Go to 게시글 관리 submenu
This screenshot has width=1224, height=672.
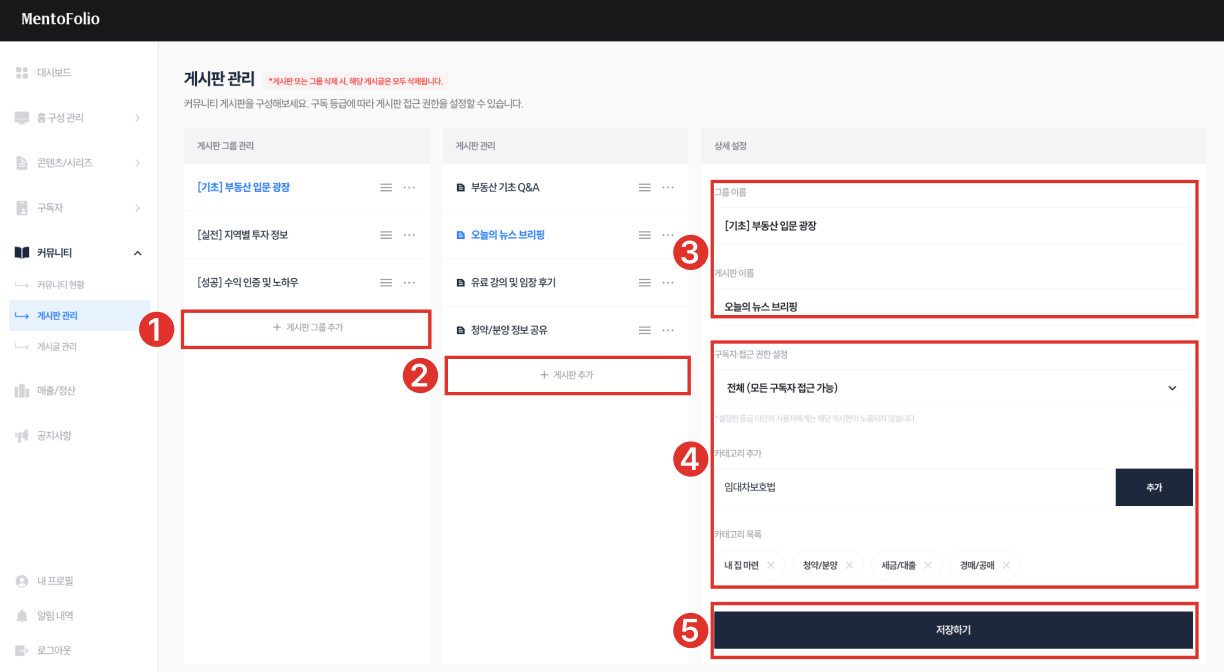pyautogui.click(x=57, y=347)
